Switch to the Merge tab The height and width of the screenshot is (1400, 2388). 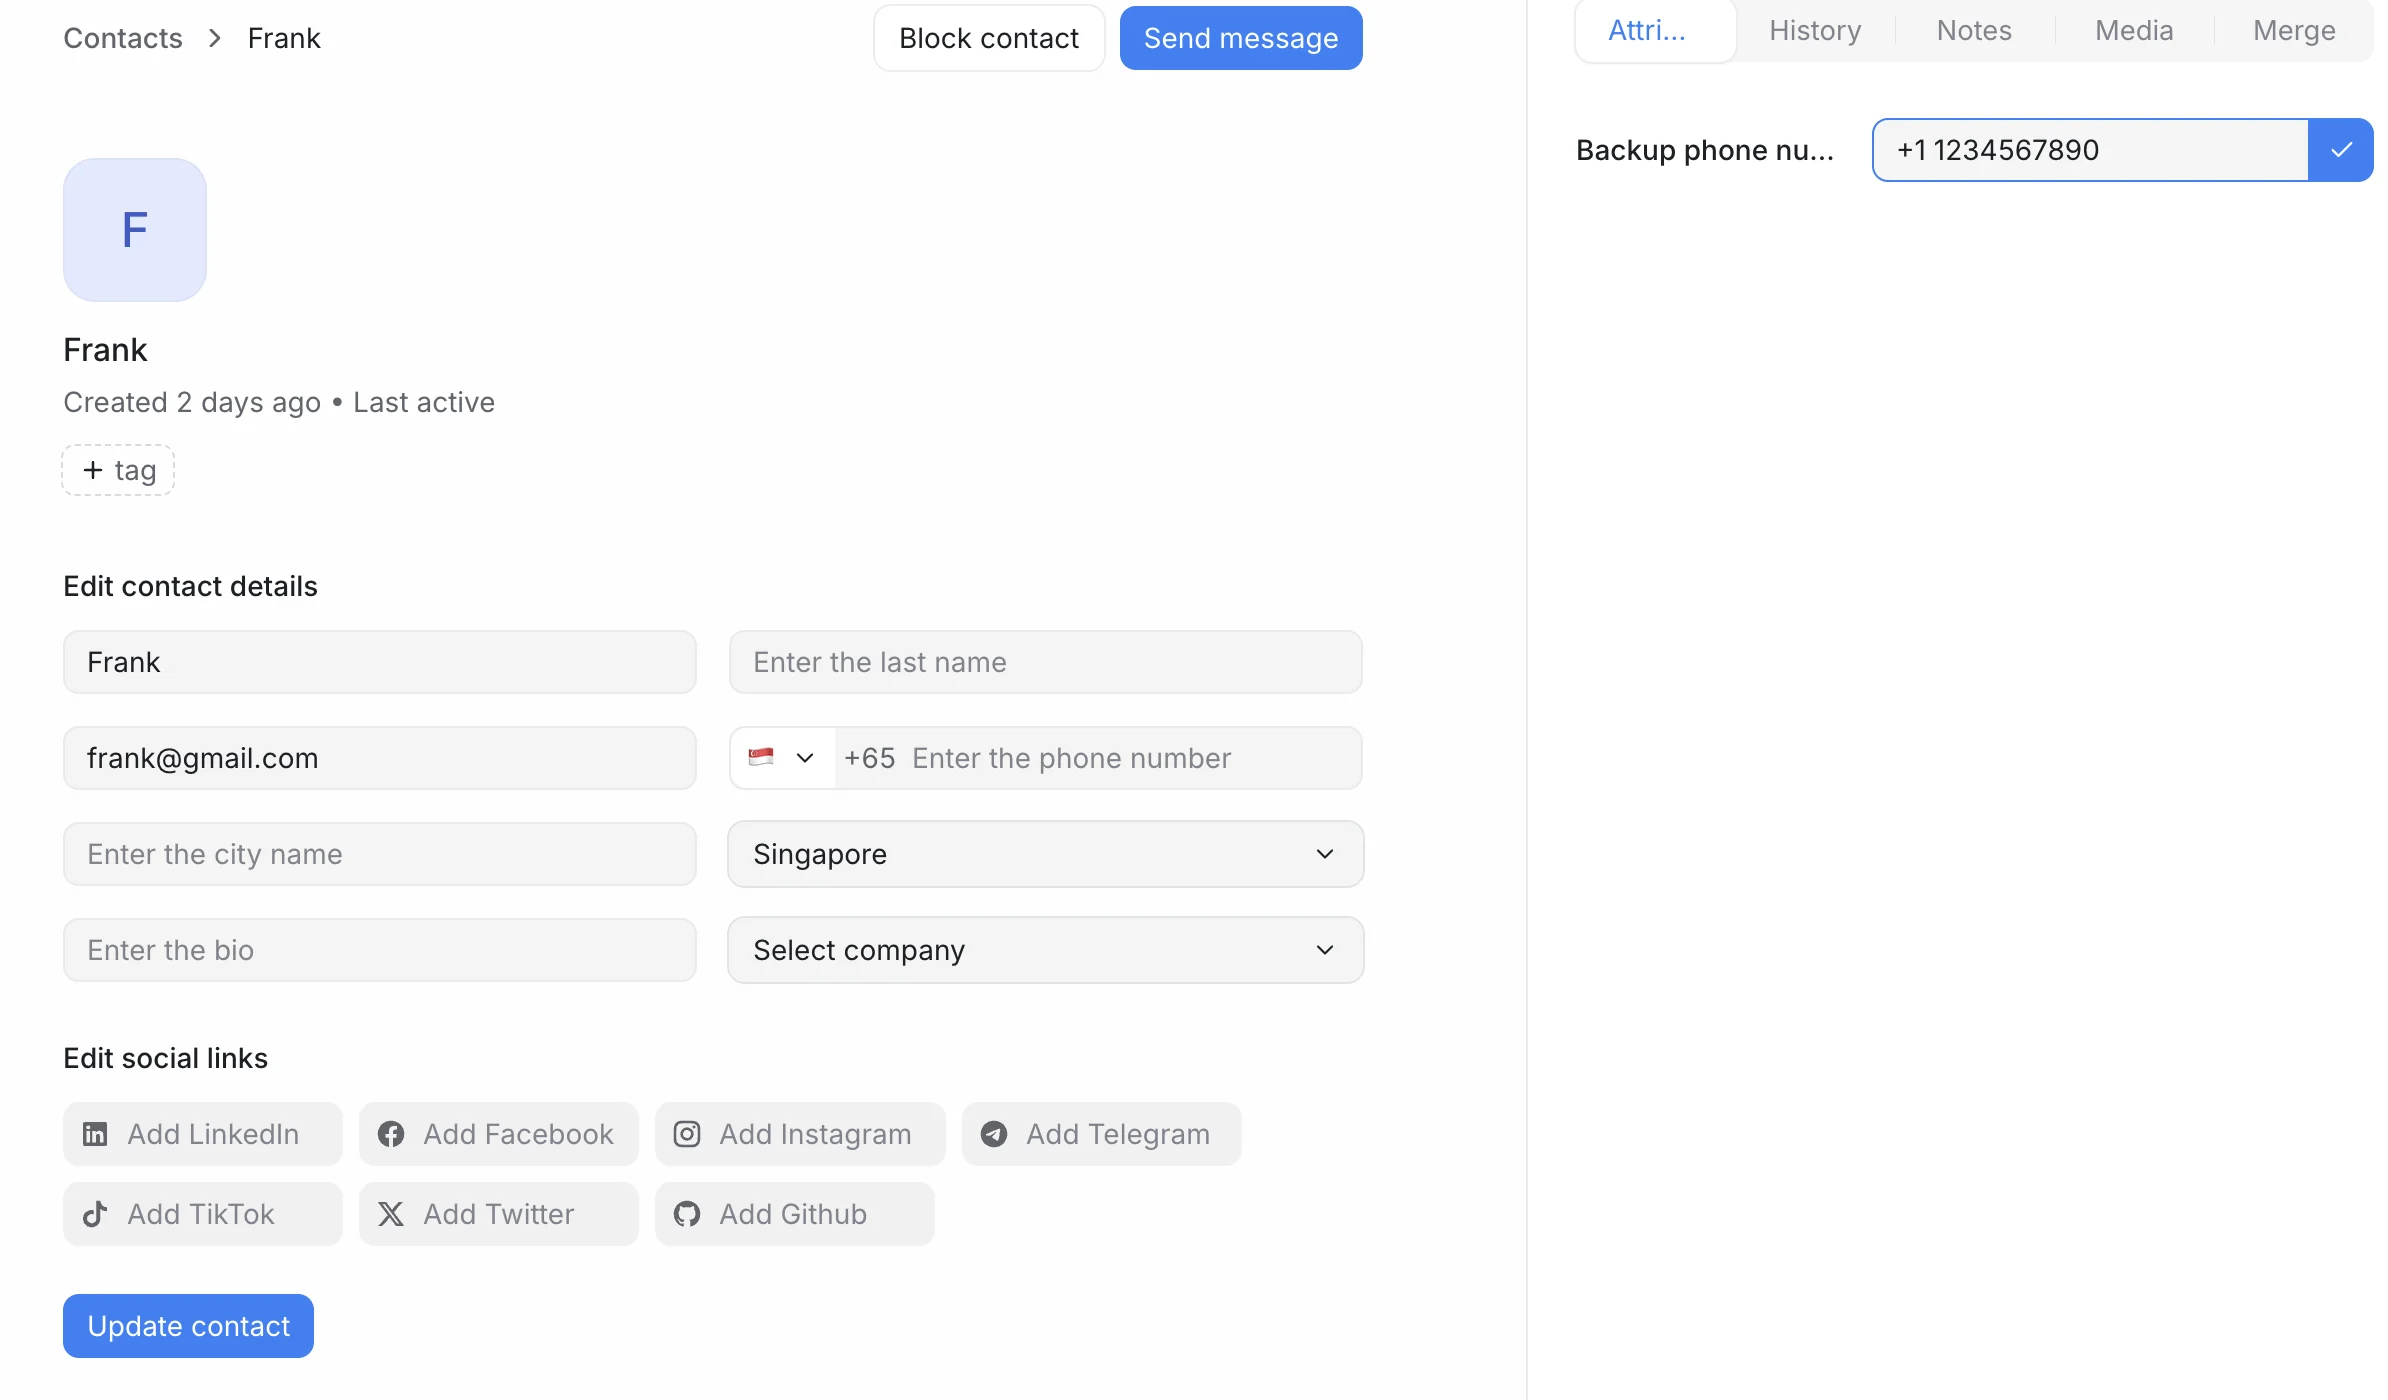pyautogui.click(x=2294, y=31)
